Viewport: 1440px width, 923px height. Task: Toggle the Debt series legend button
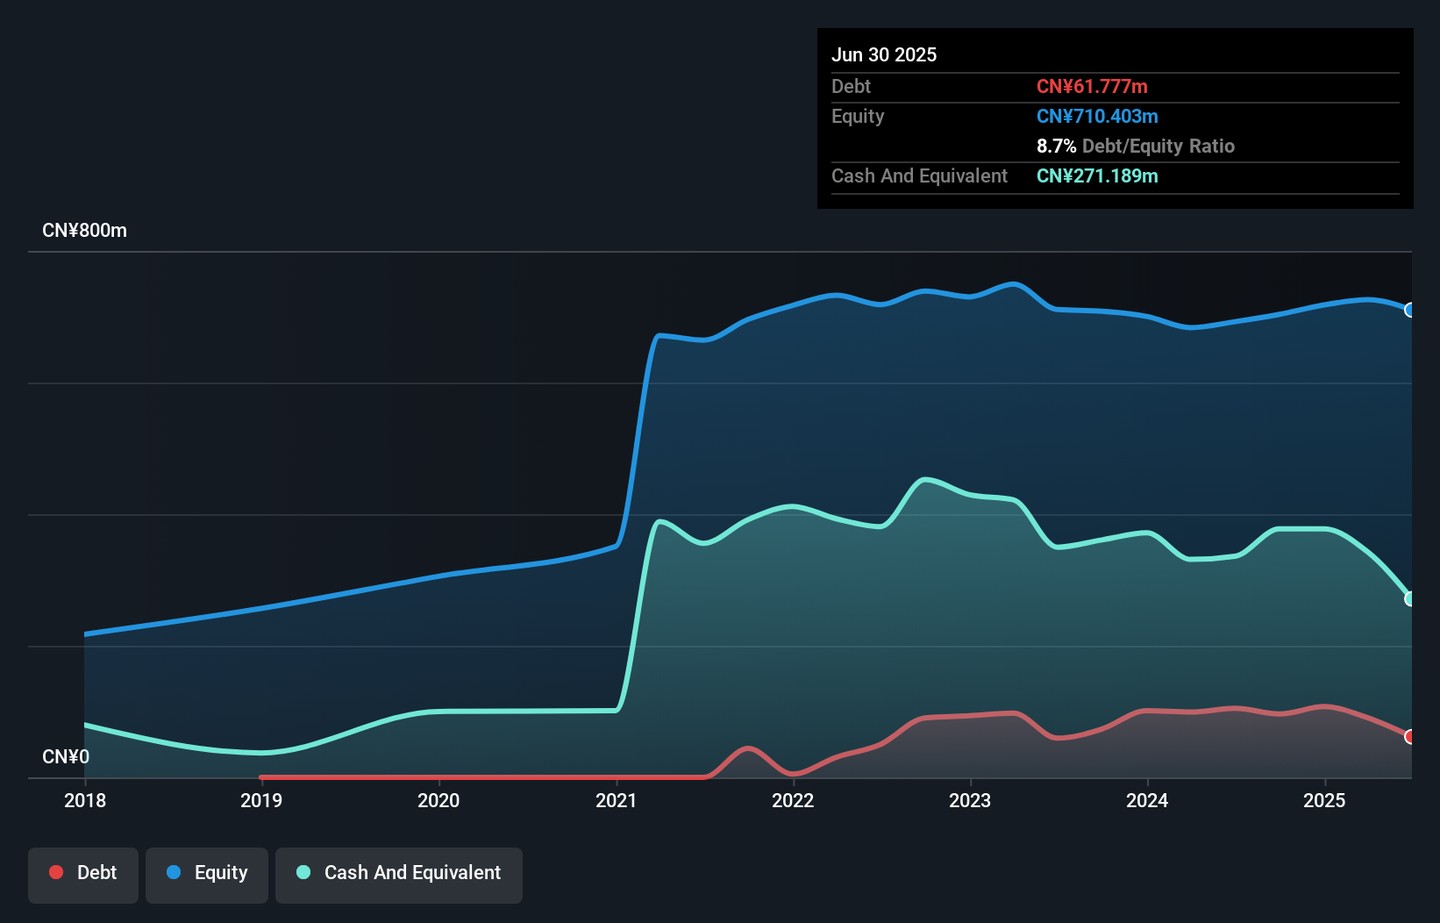[x=83, y=875]
